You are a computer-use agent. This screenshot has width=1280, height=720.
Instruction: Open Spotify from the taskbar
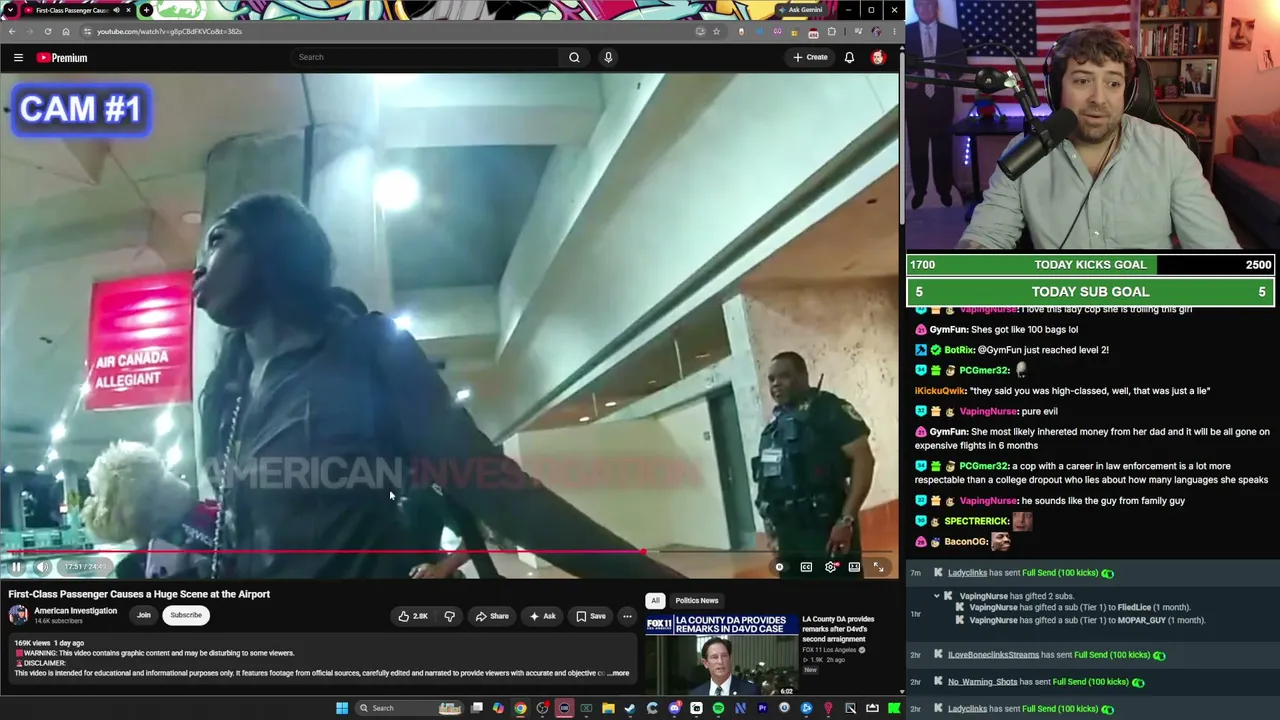[718, 708]
